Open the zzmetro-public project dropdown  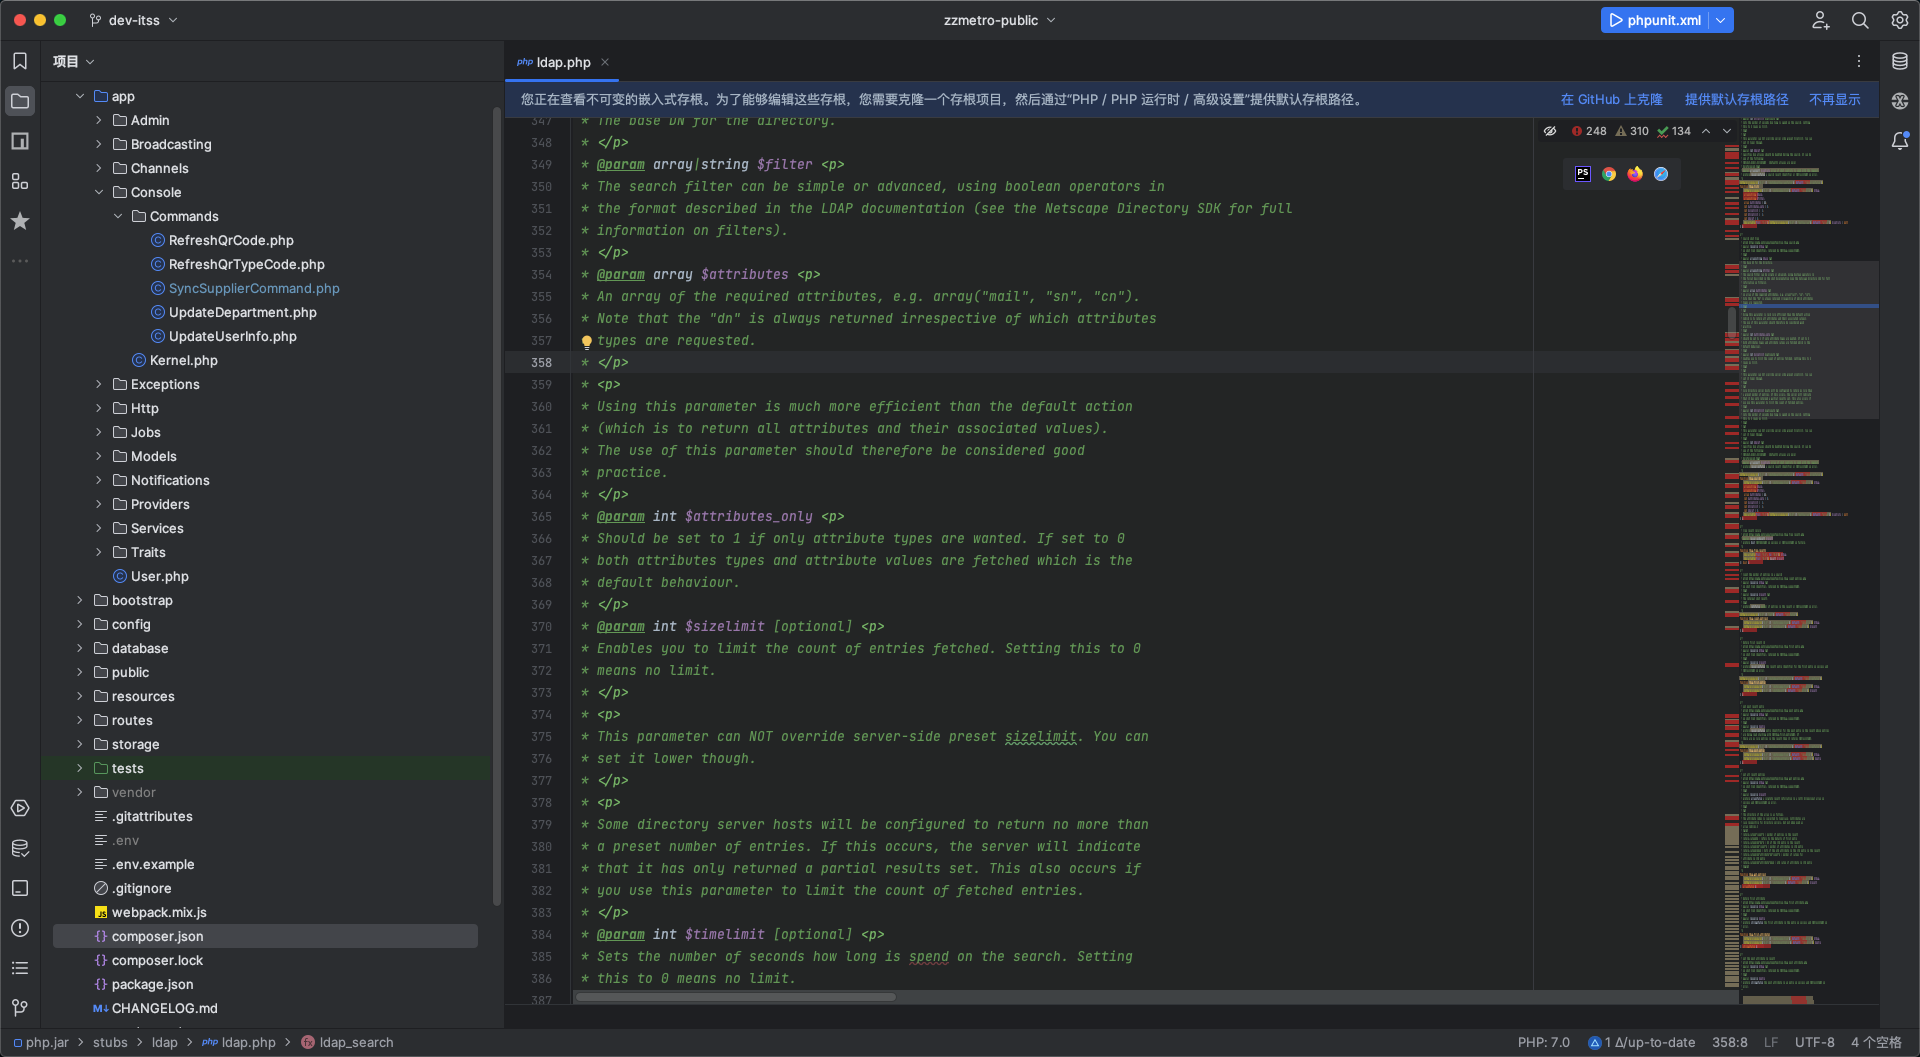click(x=999, y=20)
